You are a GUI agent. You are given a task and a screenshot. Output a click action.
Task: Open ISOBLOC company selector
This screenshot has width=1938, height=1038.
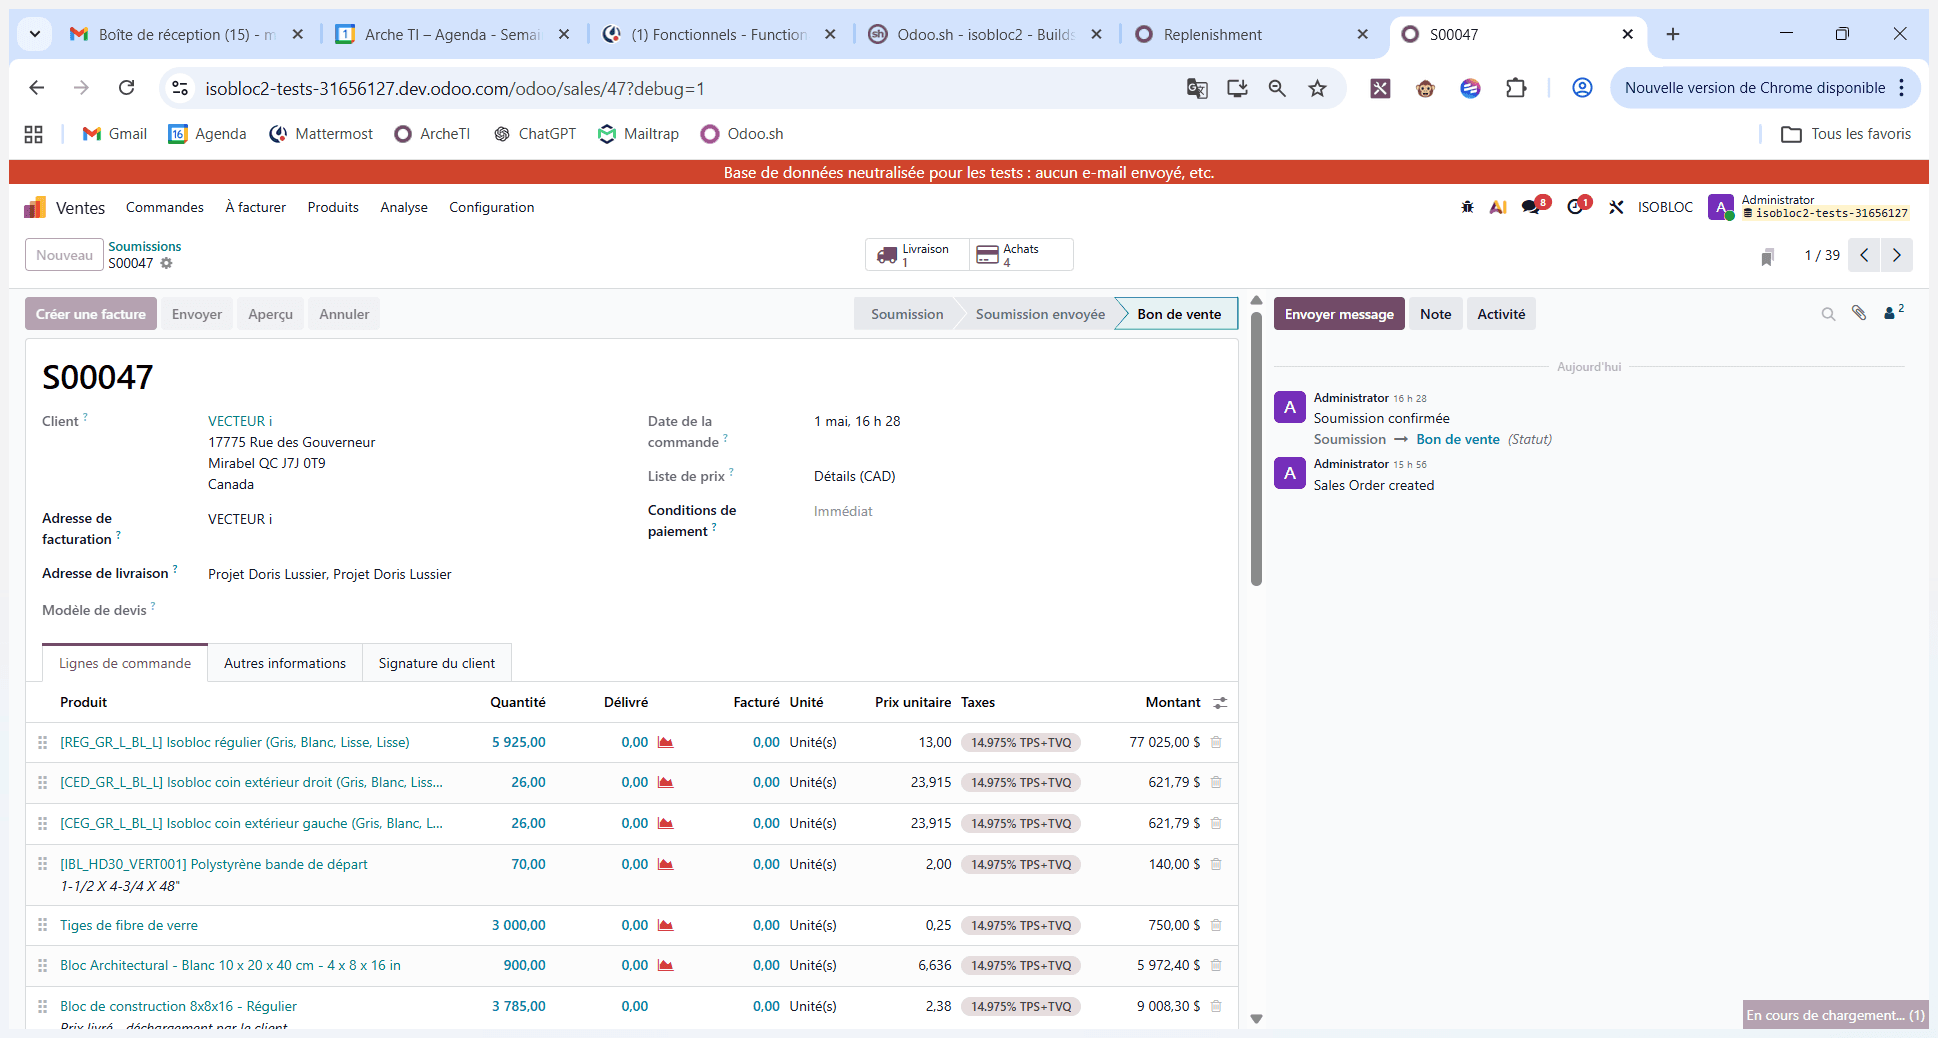tap(1665, 207)
